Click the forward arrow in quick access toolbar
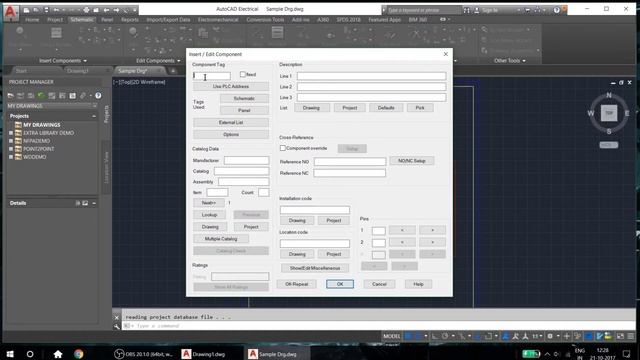The width and height of the screenshot is (640, 360). point(116,10)
